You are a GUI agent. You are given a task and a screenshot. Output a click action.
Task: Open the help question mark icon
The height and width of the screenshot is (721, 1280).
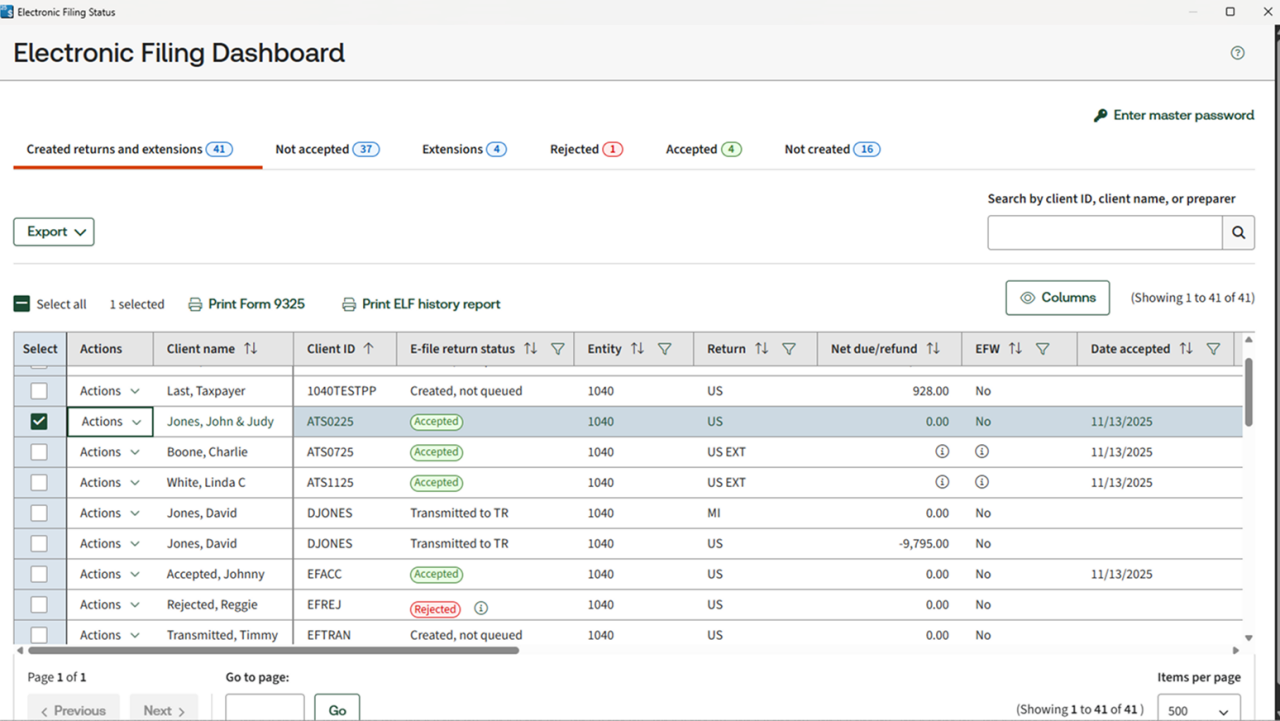pos(1237,53)
